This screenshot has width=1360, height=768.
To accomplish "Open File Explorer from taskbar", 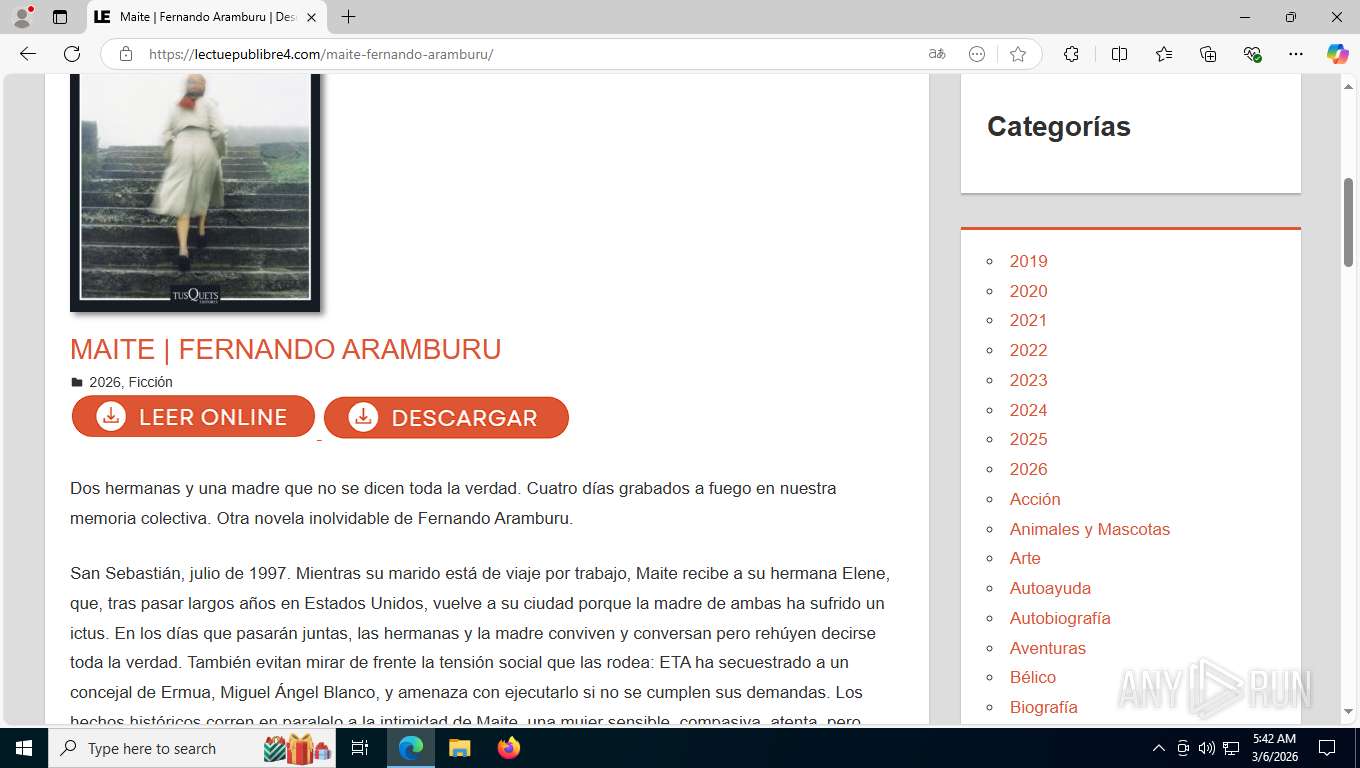I will (x=459, y=748).
